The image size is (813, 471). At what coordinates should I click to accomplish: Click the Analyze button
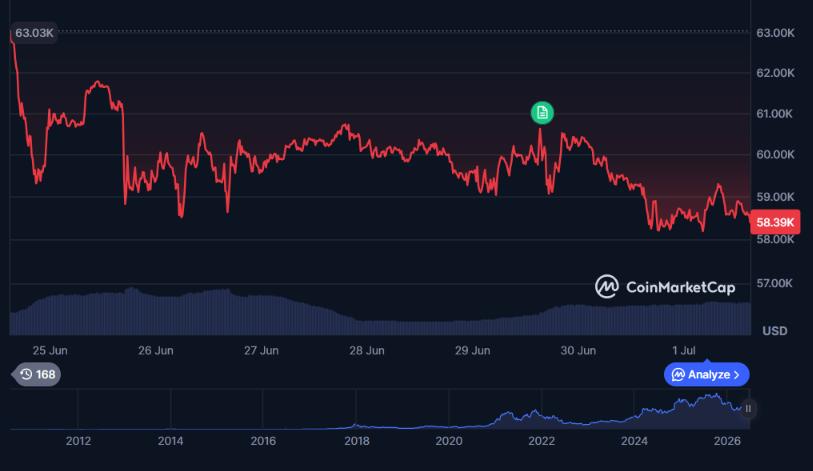click(706, 375)
